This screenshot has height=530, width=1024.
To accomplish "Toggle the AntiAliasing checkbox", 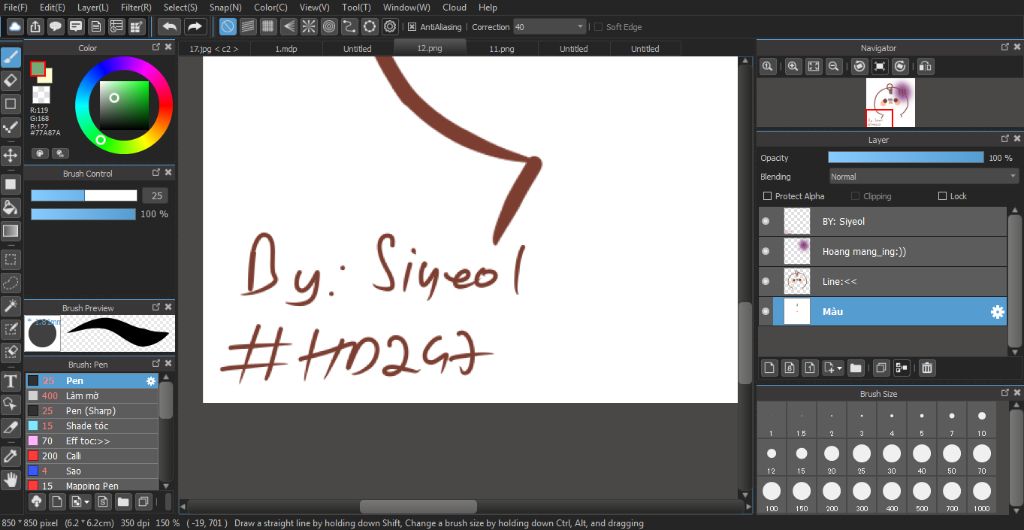I will coord(412,27).
